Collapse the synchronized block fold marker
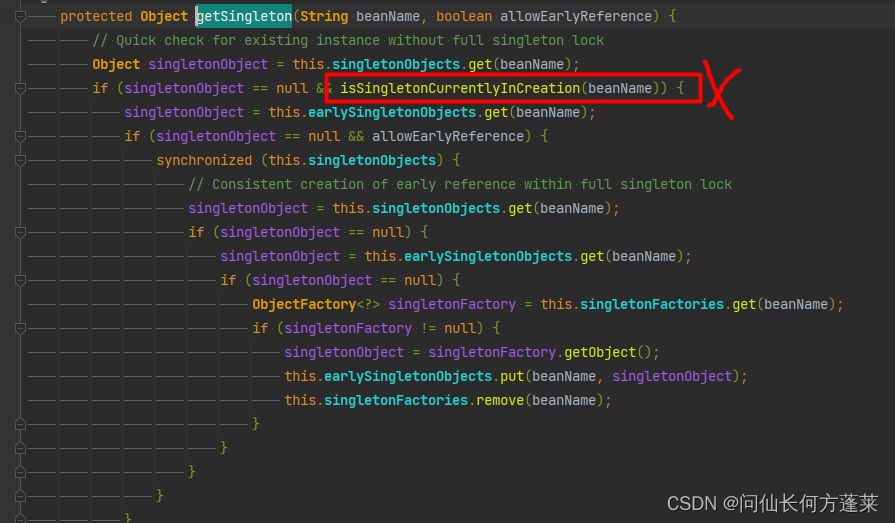This screenshot has width=895, height=523. tap(20, 160)
